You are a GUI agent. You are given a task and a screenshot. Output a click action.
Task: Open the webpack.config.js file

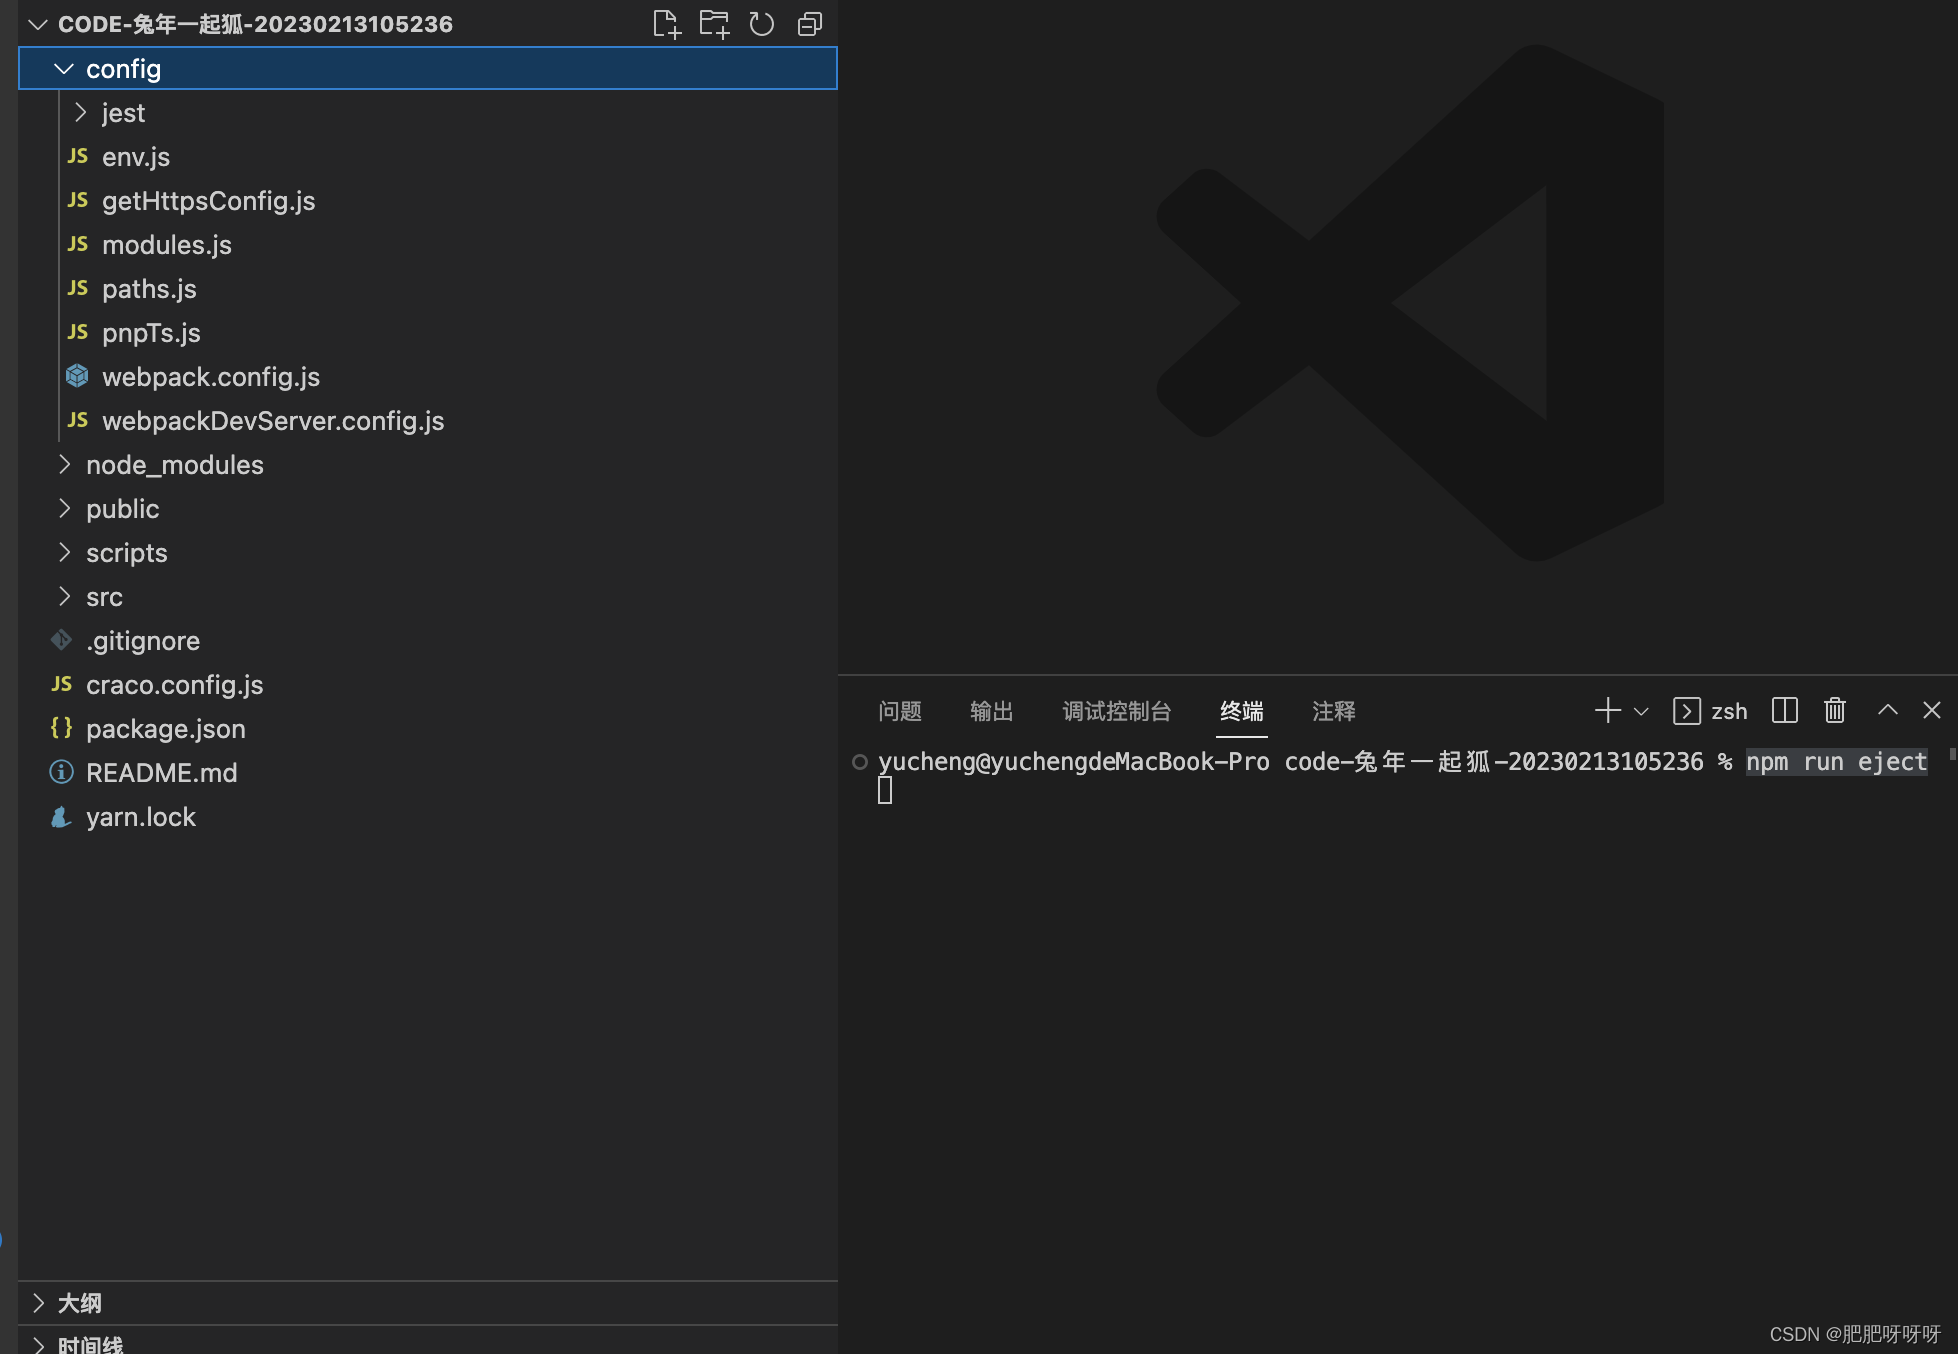[x=210, y=376]
